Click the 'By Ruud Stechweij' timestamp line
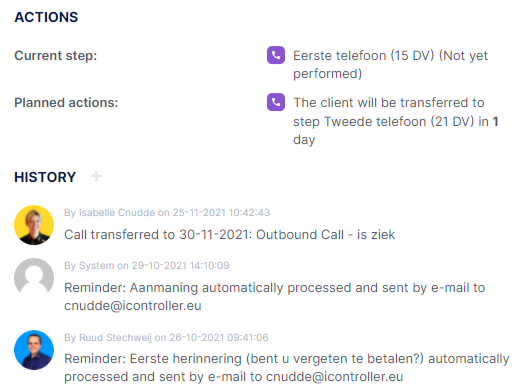Image resolution: width=525 pixels, height=391 pixels. point(166,337)
